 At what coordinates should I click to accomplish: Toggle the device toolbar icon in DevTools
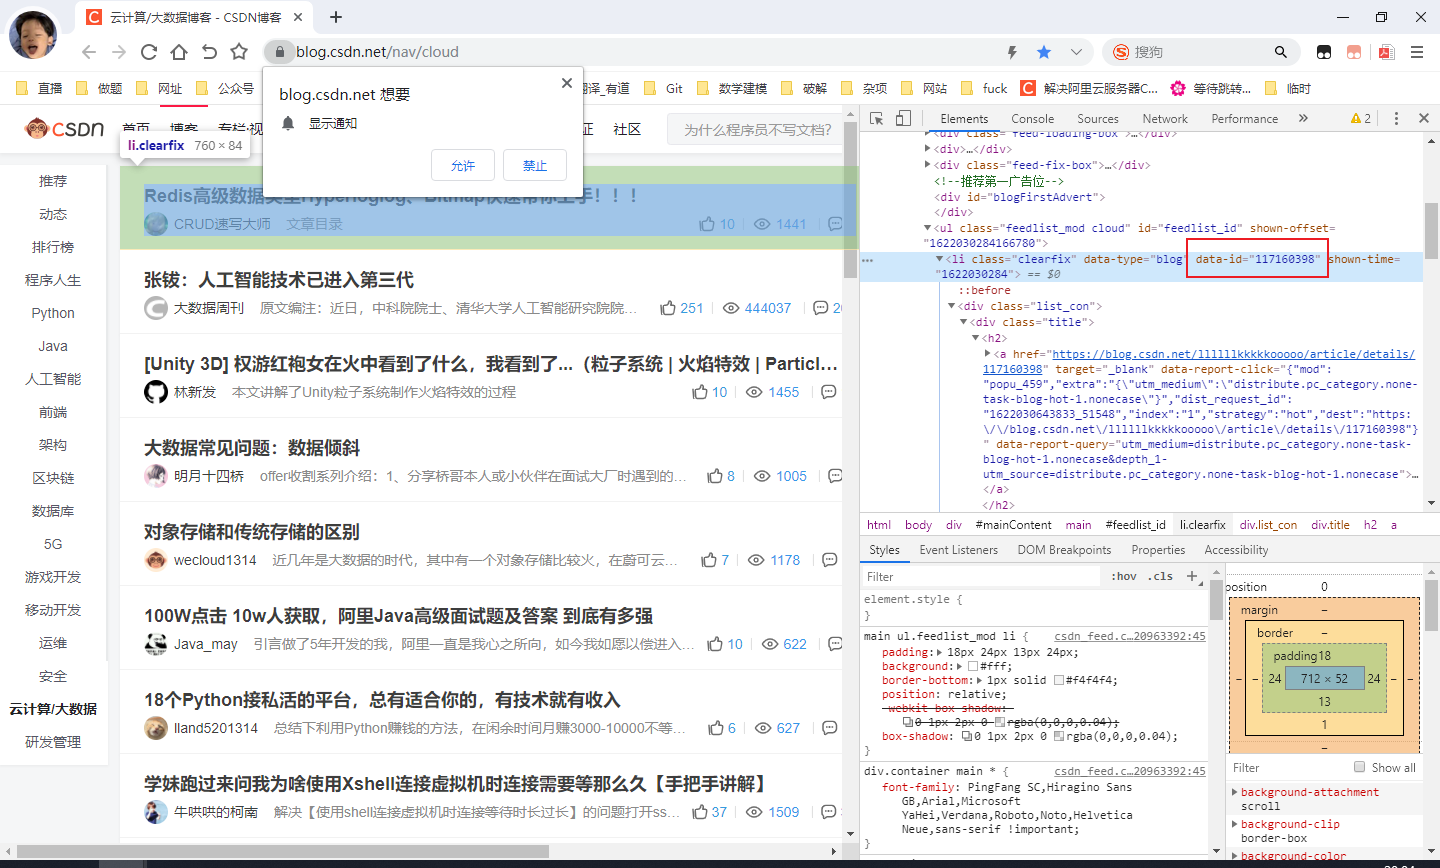903,118
